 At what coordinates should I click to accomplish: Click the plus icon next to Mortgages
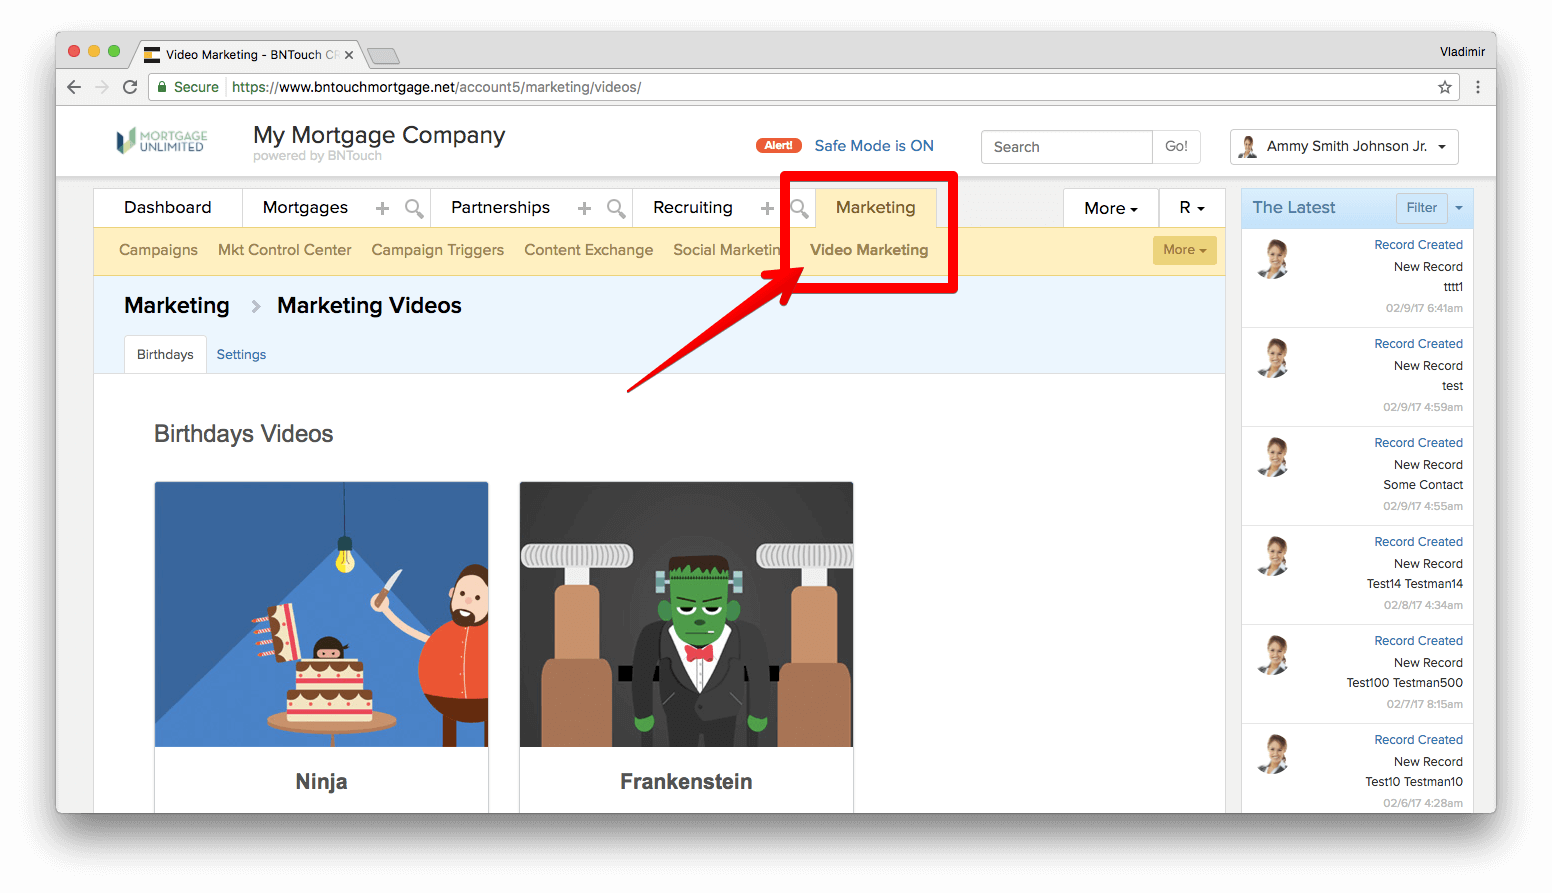382,208
